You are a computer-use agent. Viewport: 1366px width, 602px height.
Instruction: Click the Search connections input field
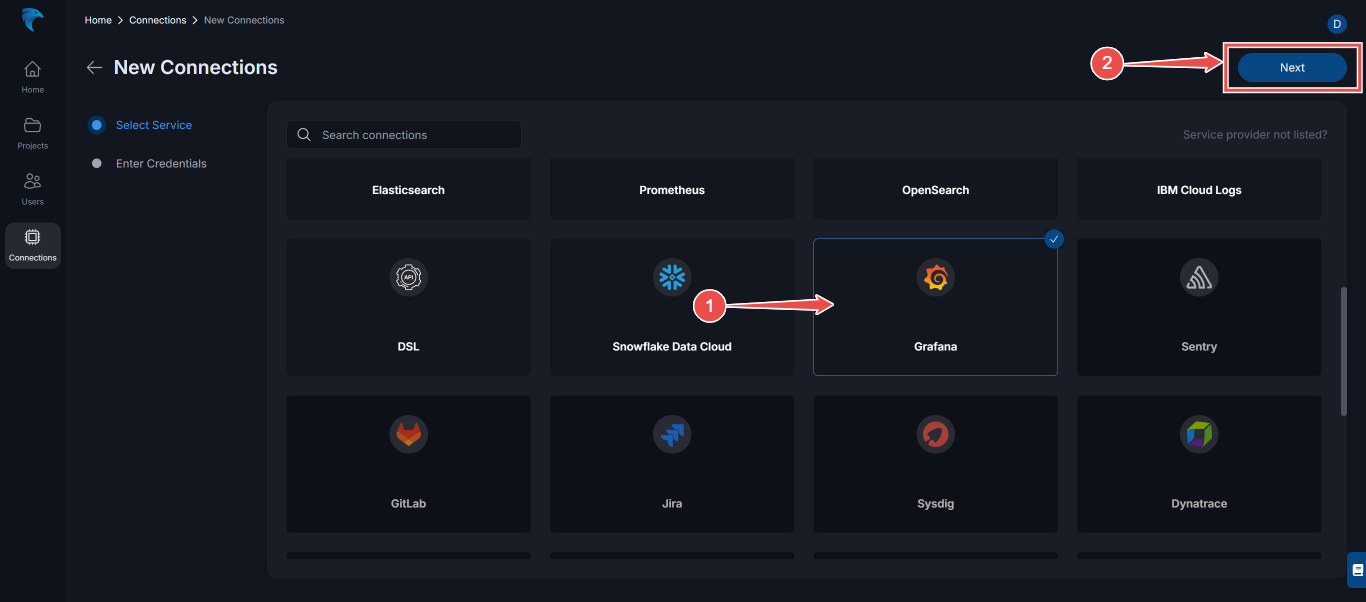(404, 134)
